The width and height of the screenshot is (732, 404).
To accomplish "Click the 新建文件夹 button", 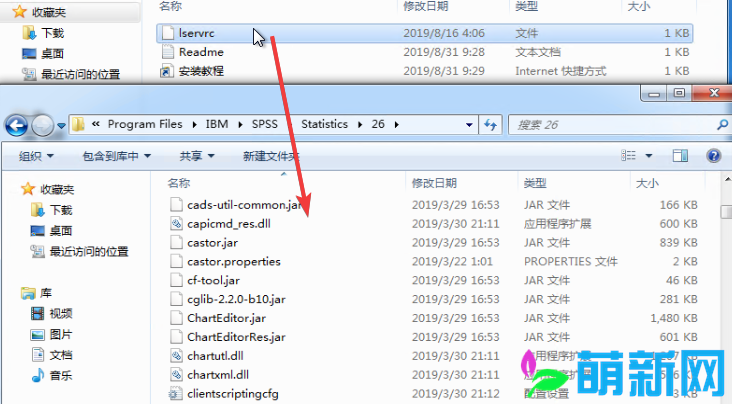I will pyautogui.click(x=271, y=156).
